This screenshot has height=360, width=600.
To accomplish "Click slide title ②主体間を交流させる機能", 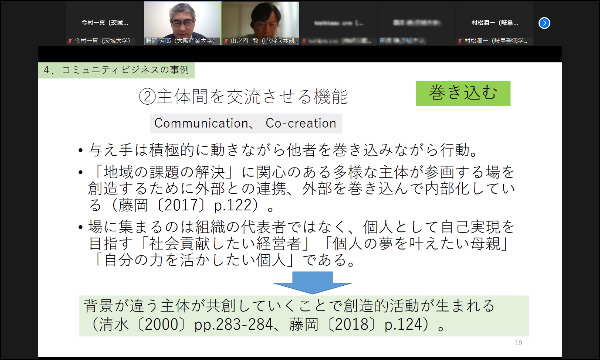I will [243, 96].
